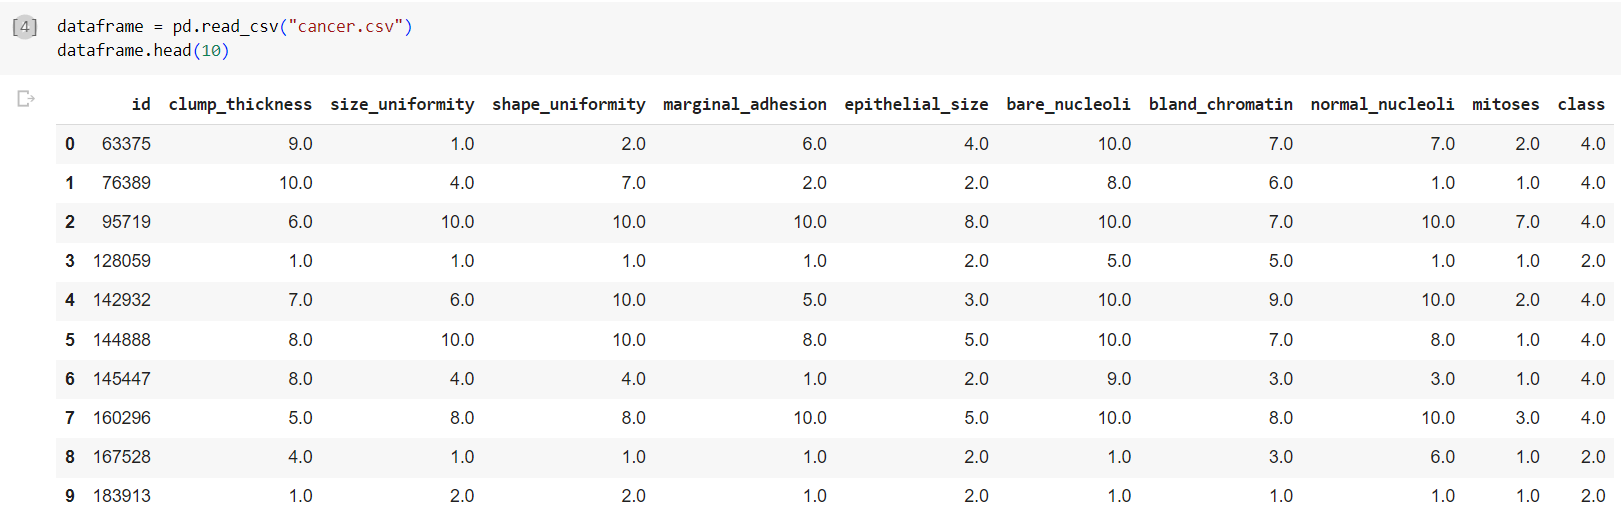The width and height of the screenshot is (1621, 519).
Task: Click the marginal_adhesion column header
Action: point(745,104)
